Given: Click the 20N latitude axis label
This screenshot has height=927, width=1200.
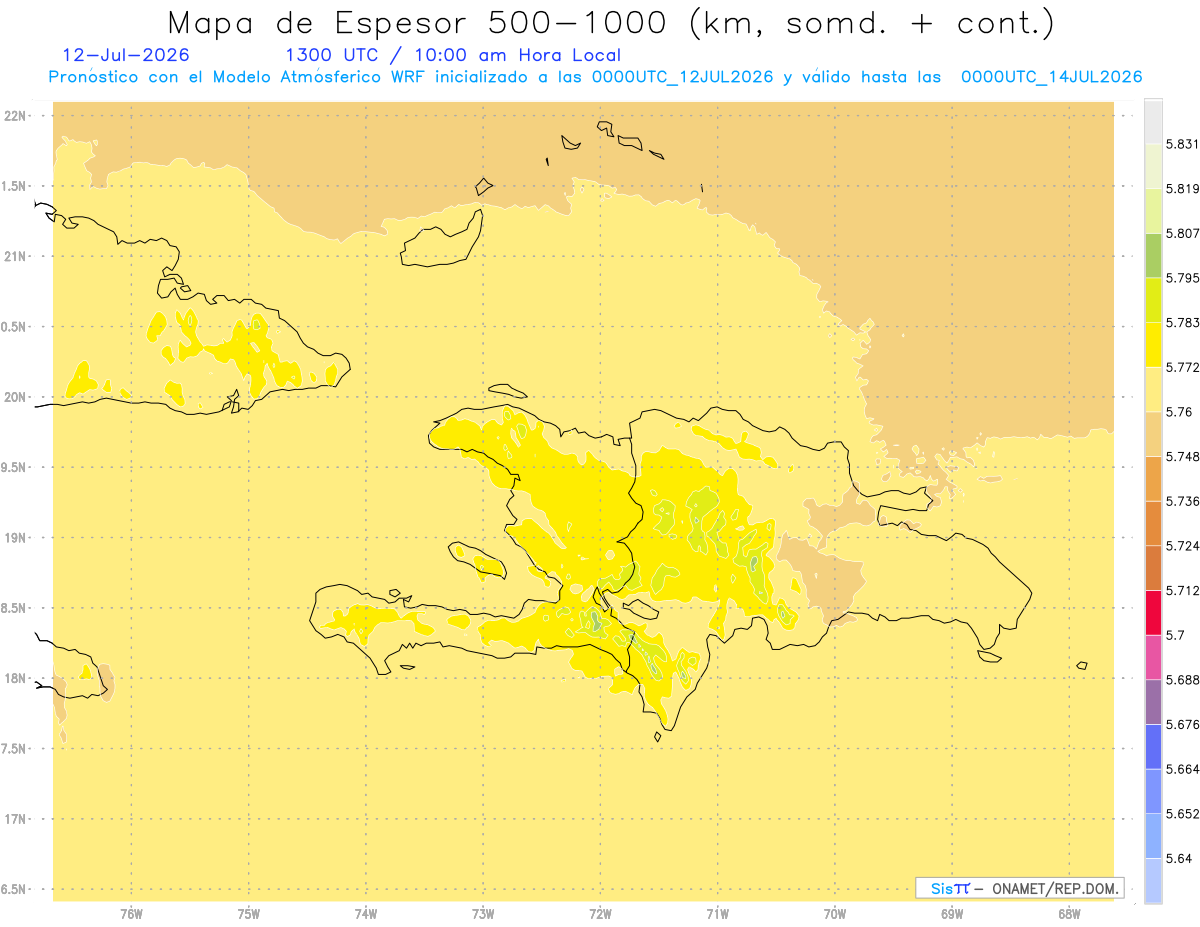Looking at the screenshot, I should 16,397.
